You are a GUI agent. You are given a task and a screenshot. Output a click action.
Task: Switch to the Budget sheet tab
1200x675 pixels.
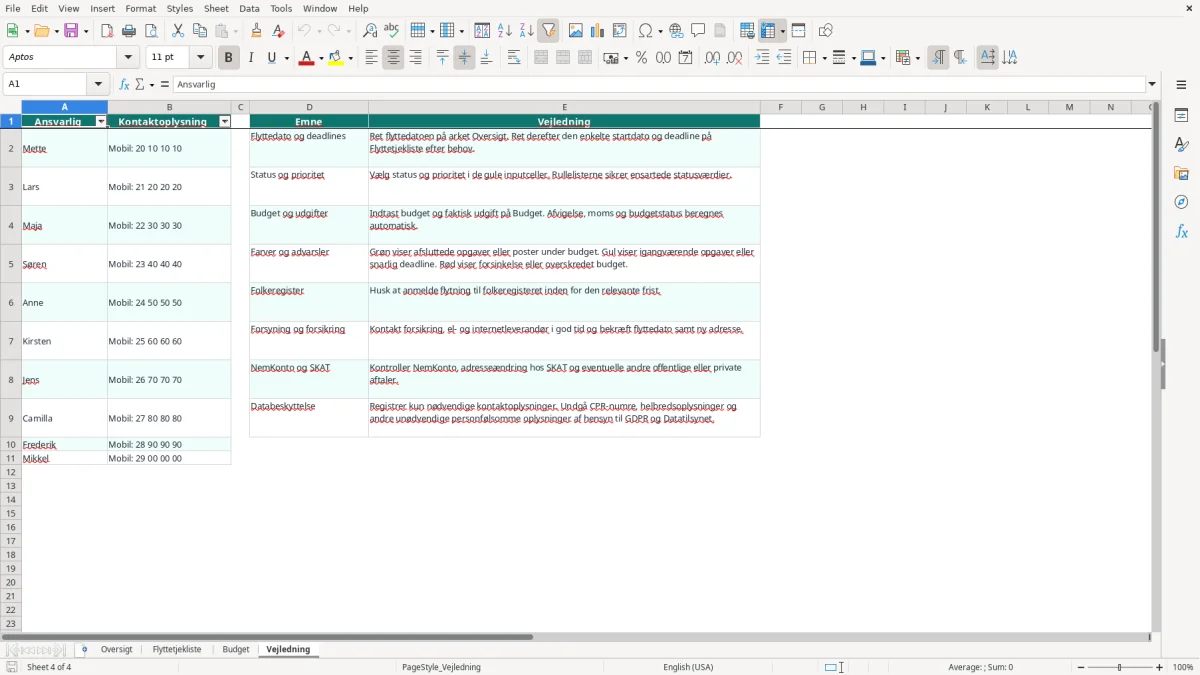click(x=236, y=650)
